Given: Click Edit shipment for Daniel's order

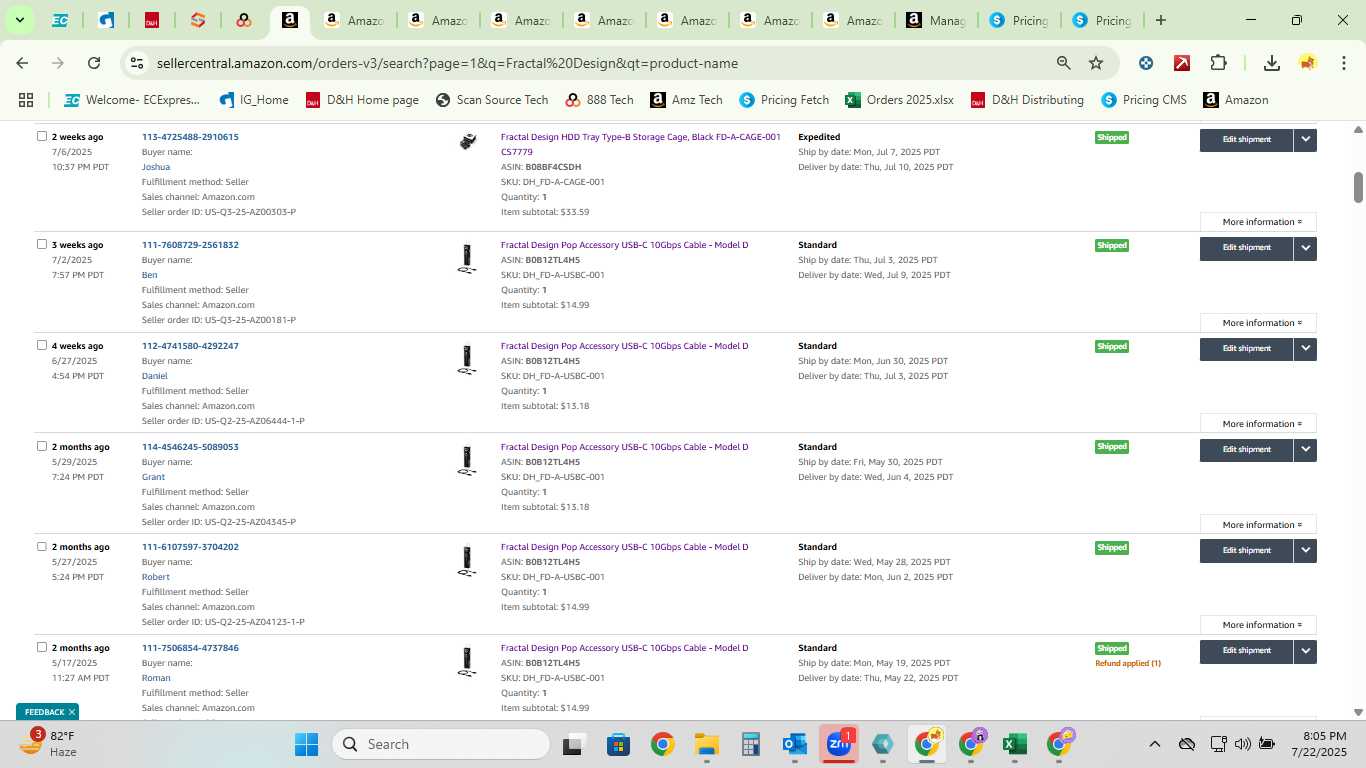Looking at the screenshot, I should (1246, 349).
